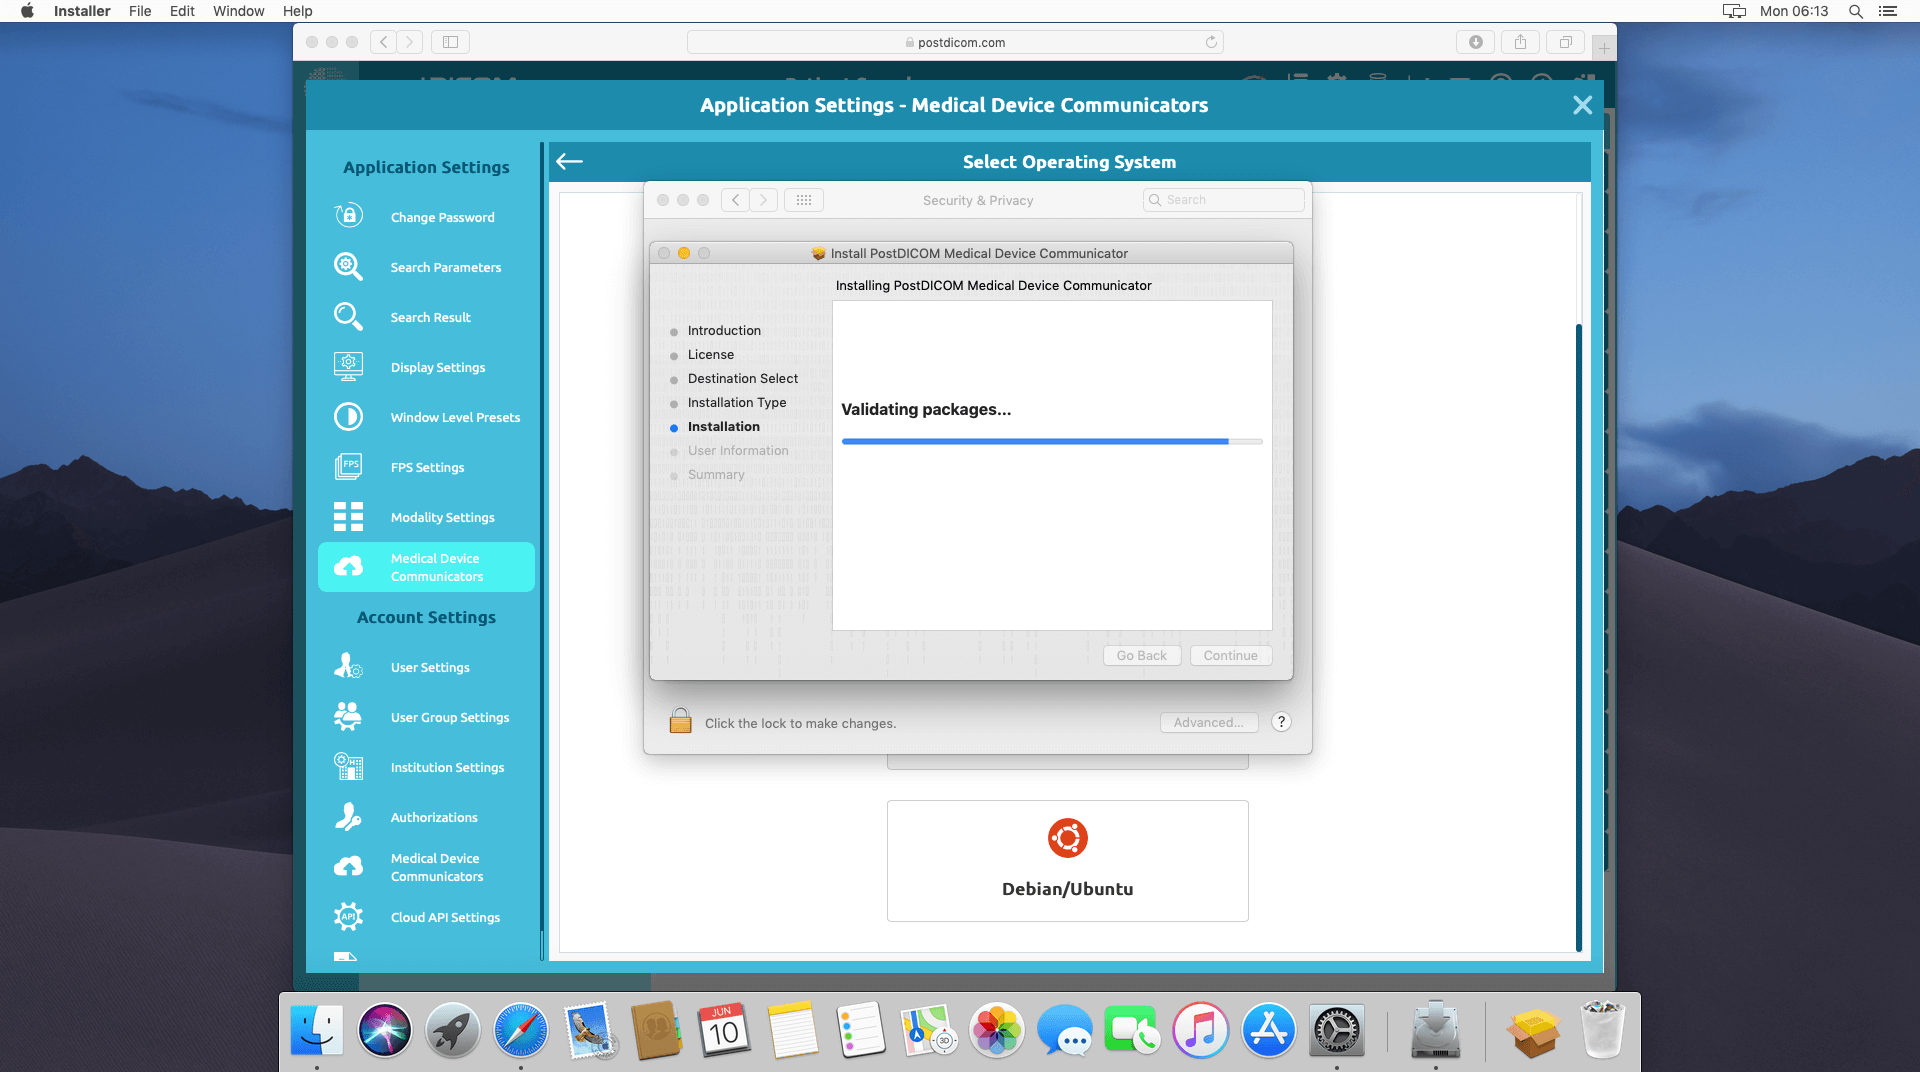Open System Preferences from the Dock

point(1337,1031)
